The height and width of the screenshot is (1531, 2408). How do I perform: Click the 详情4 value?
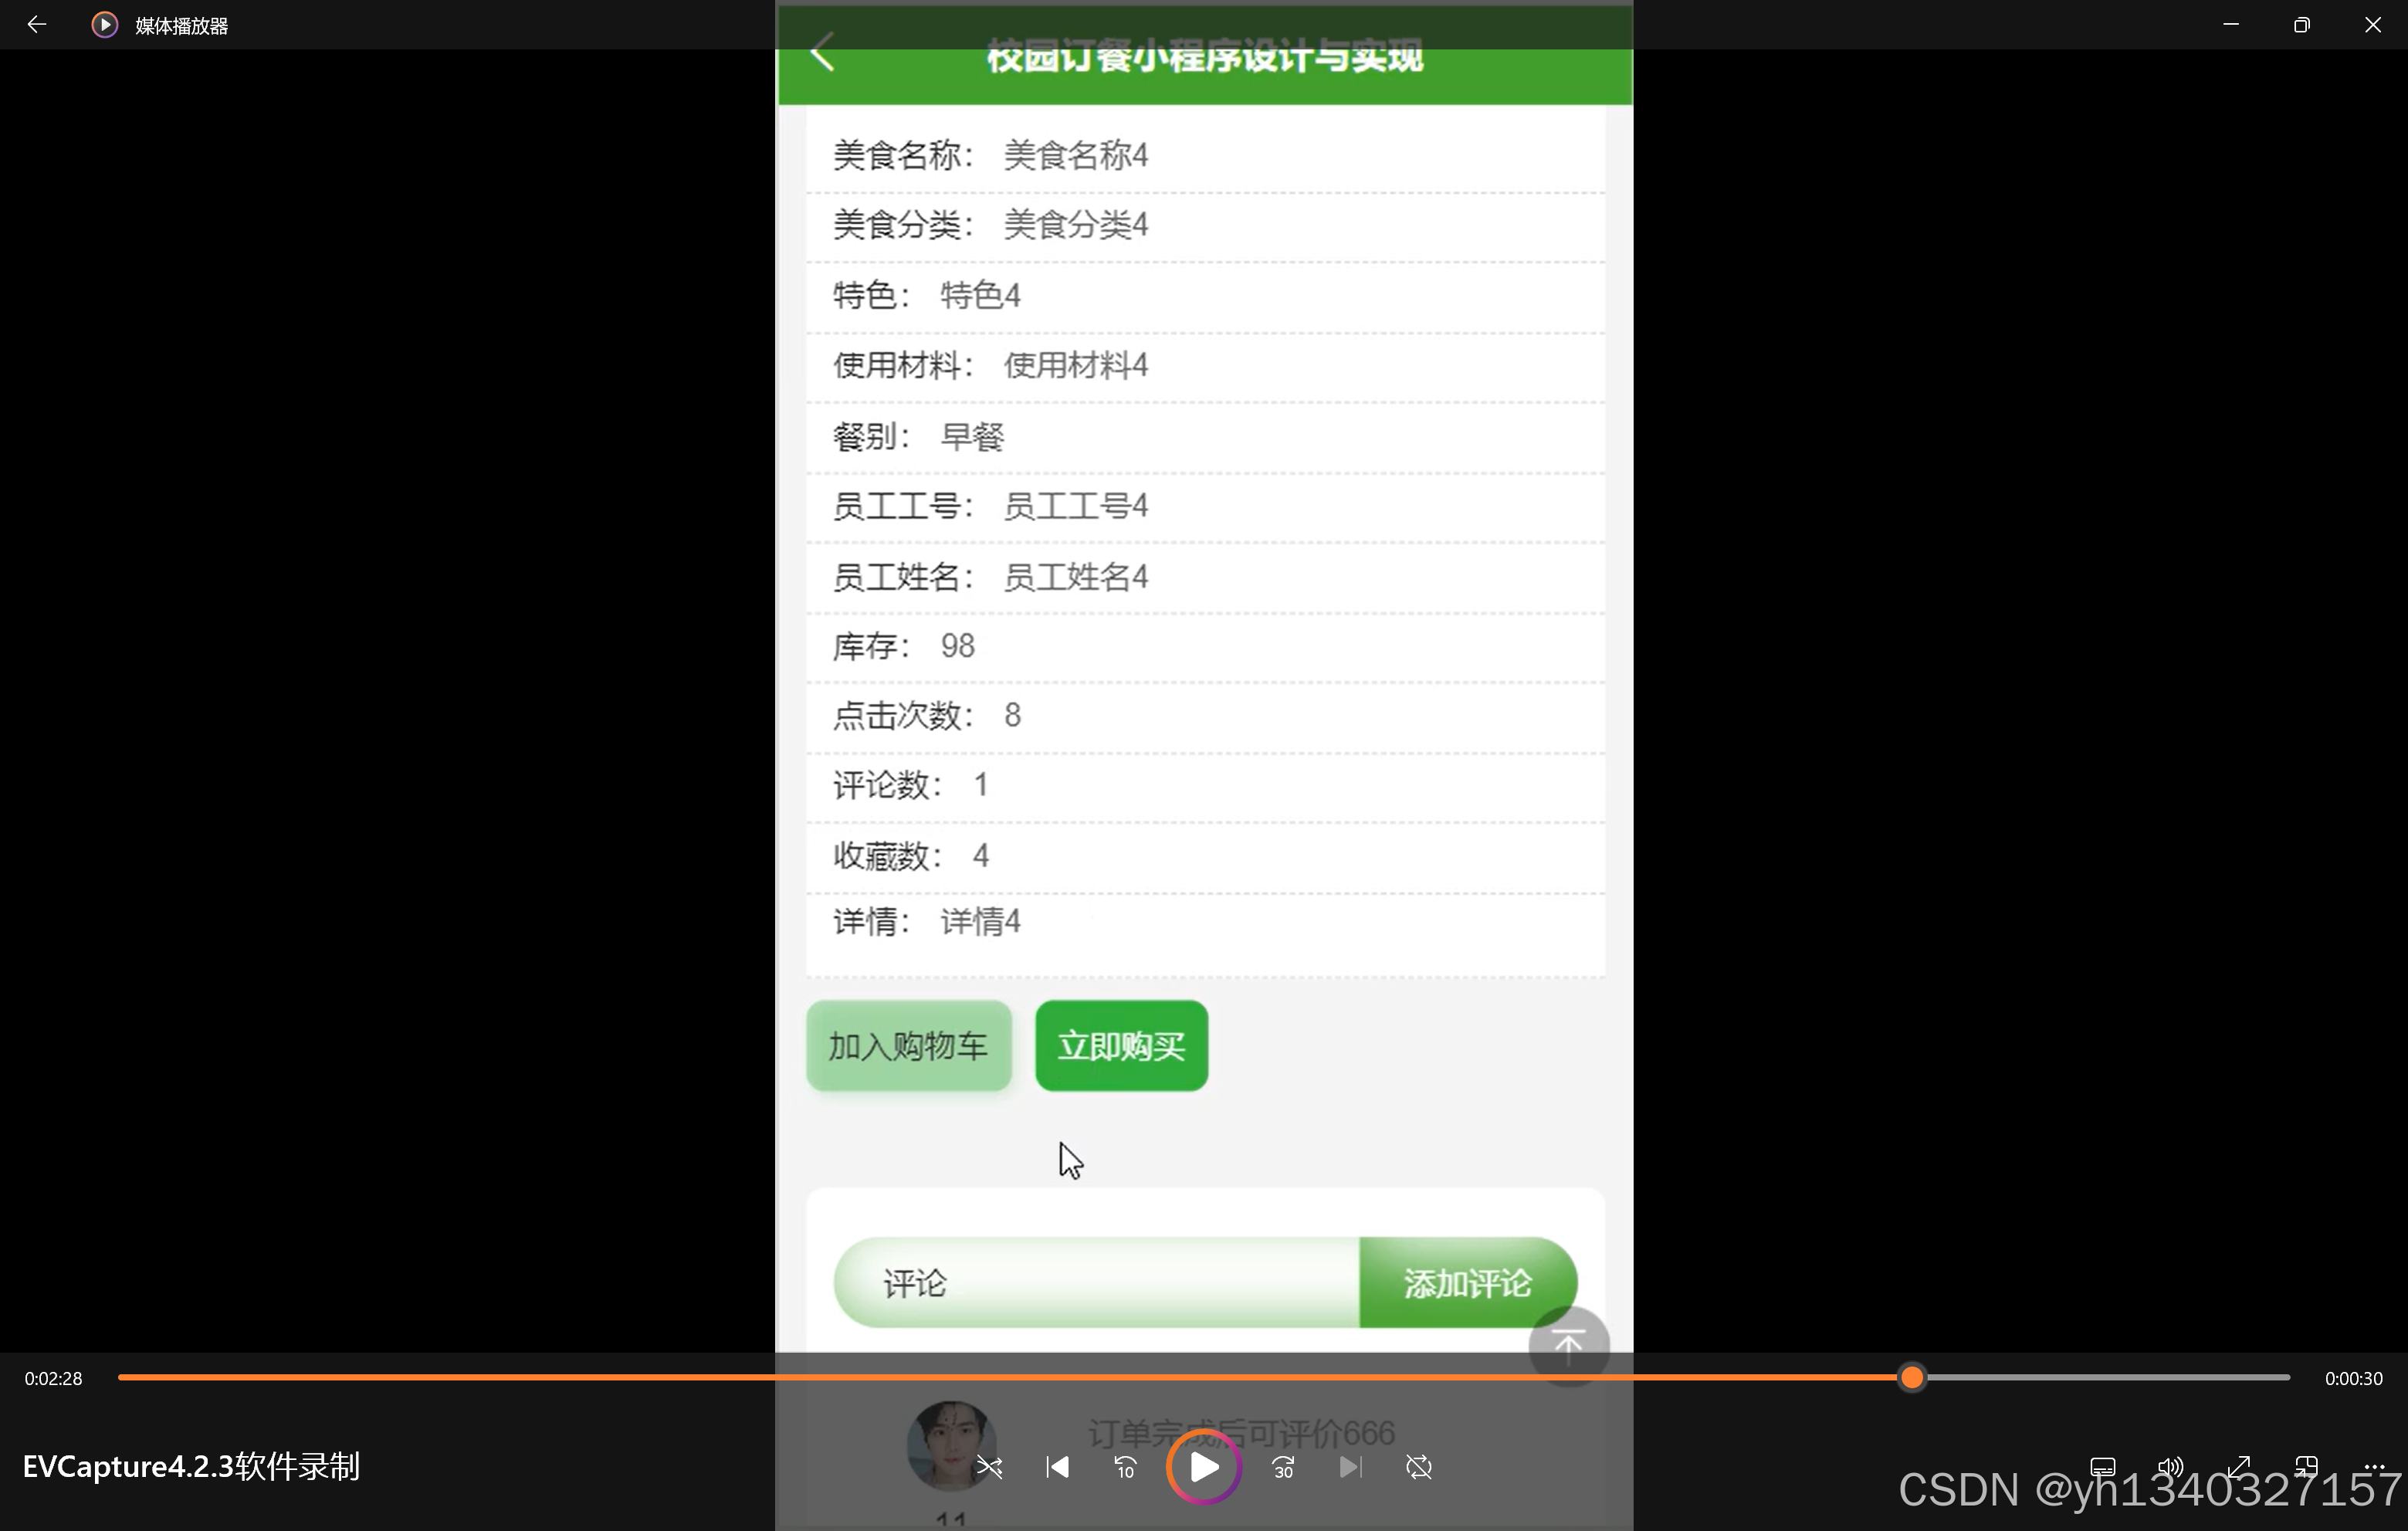coord(980,922)
